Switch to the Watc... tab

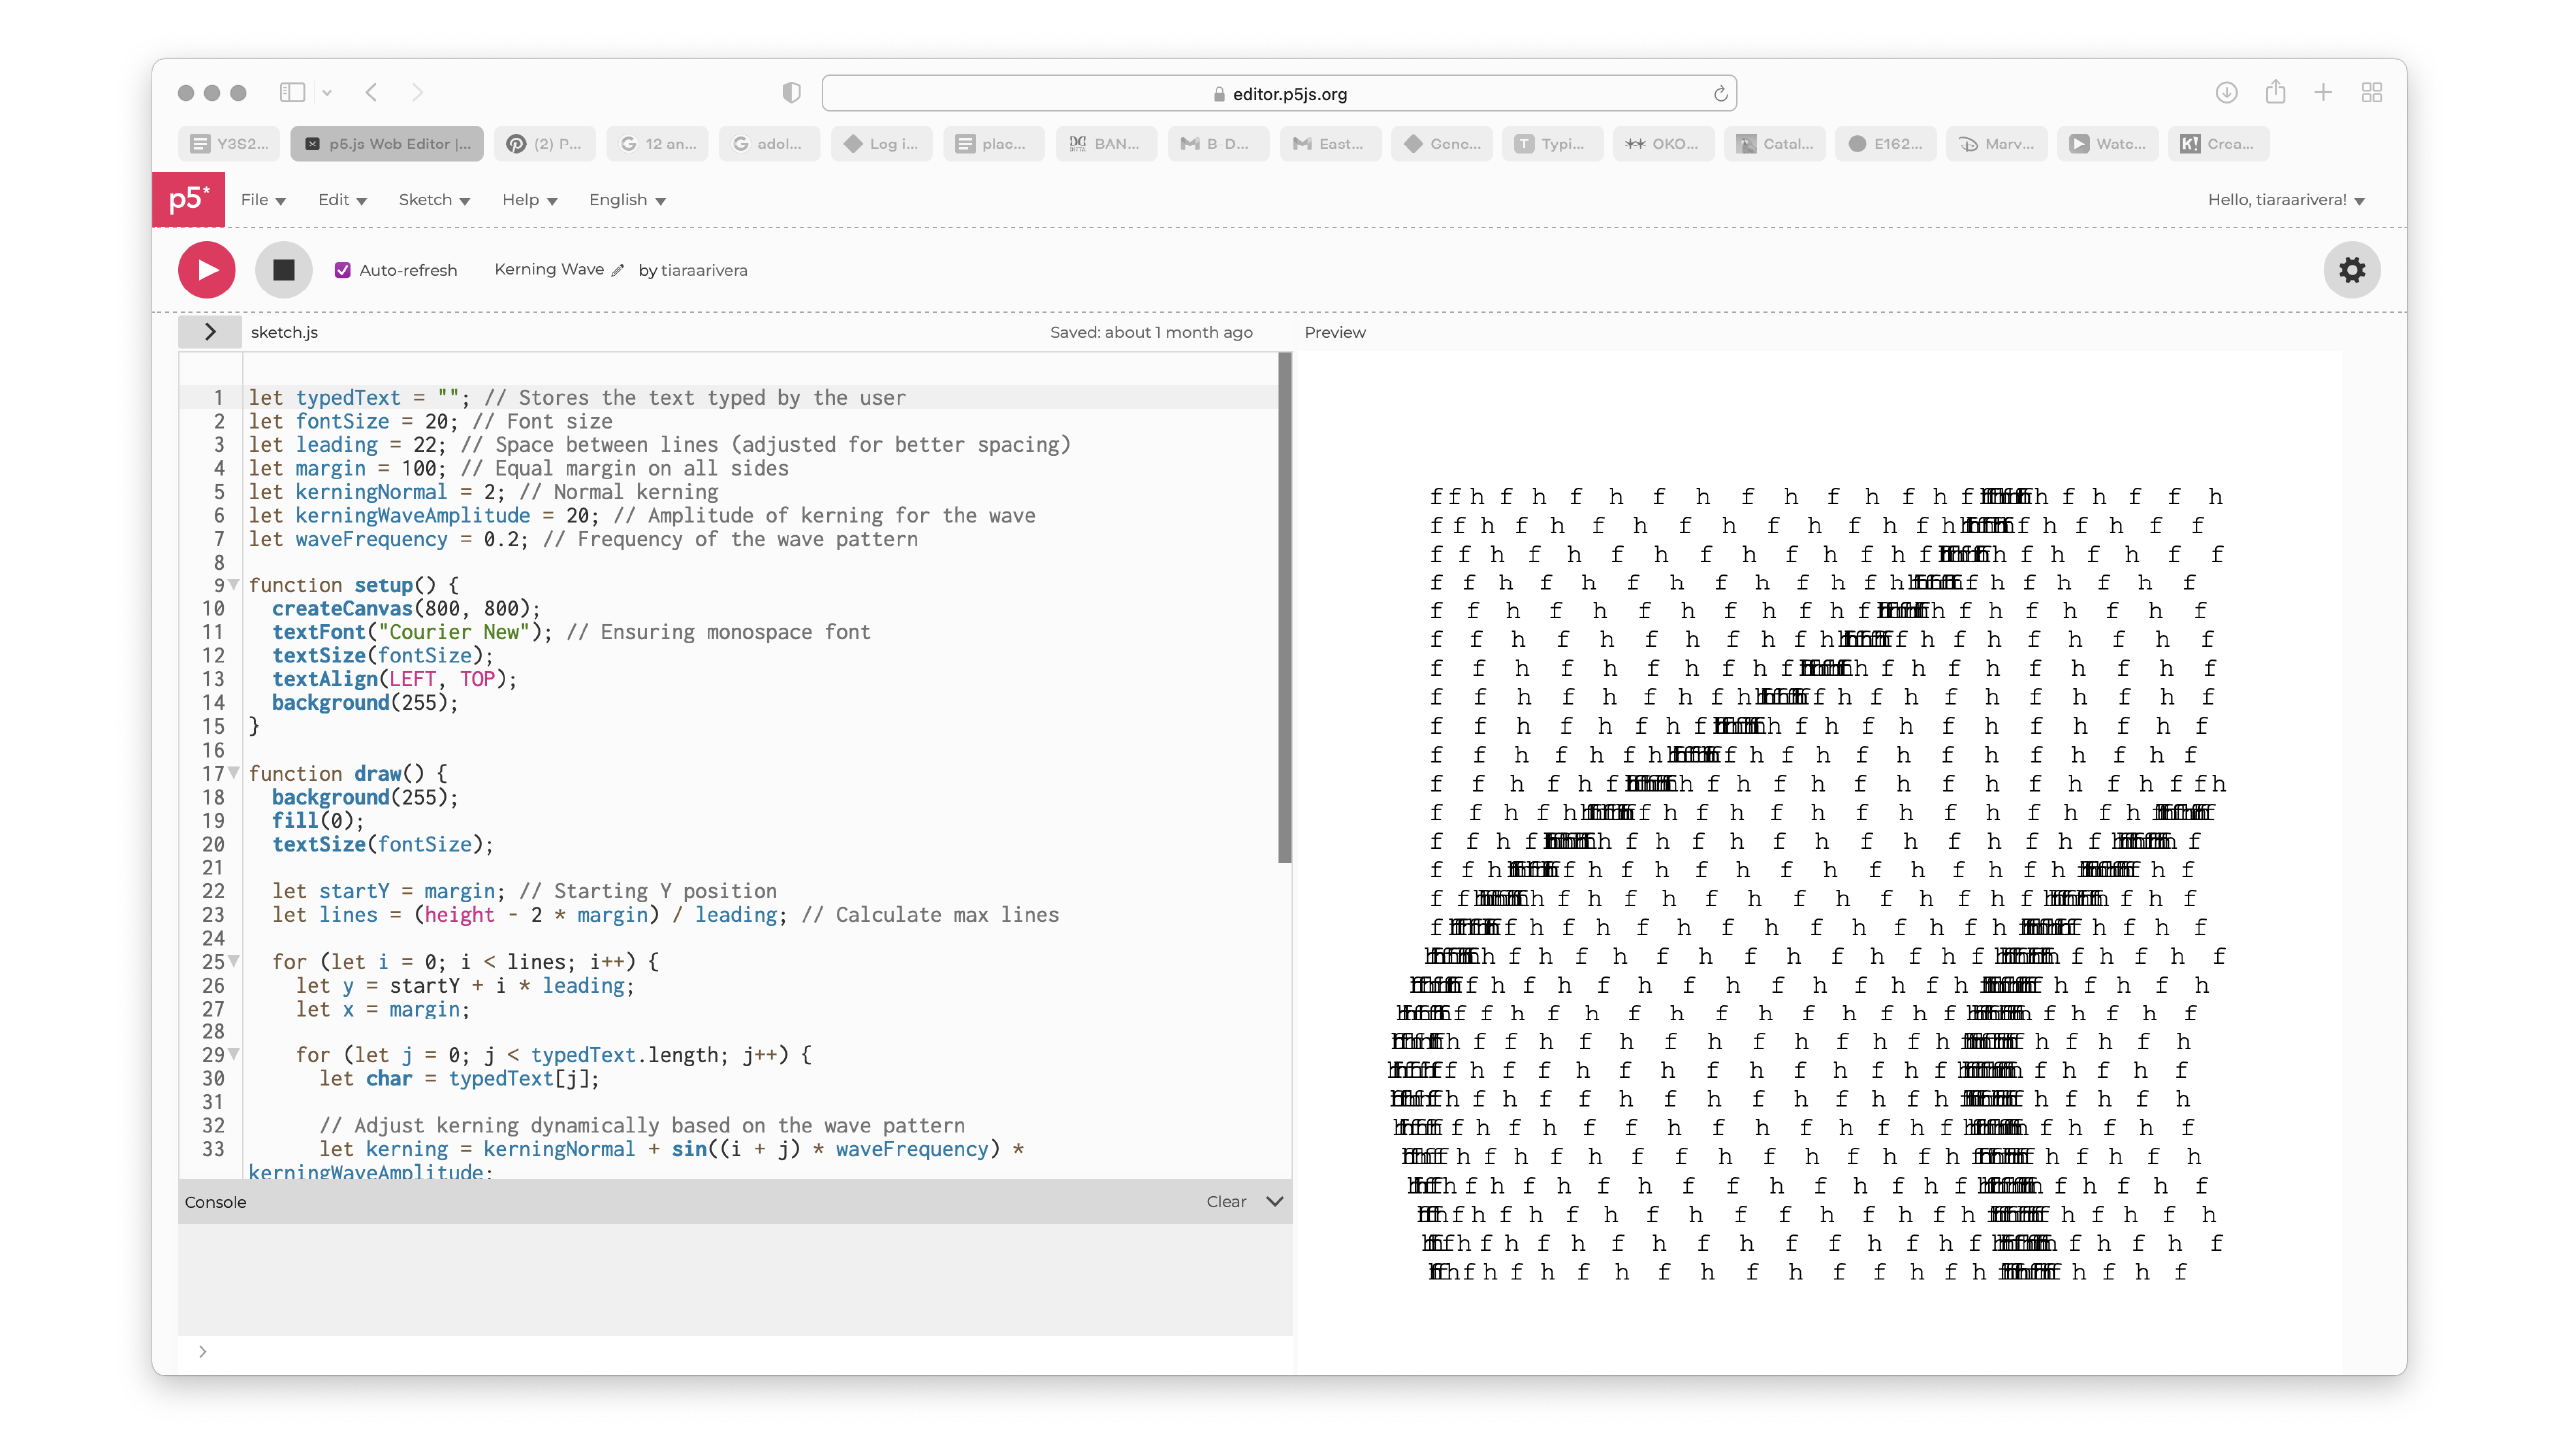point(2108,144)
